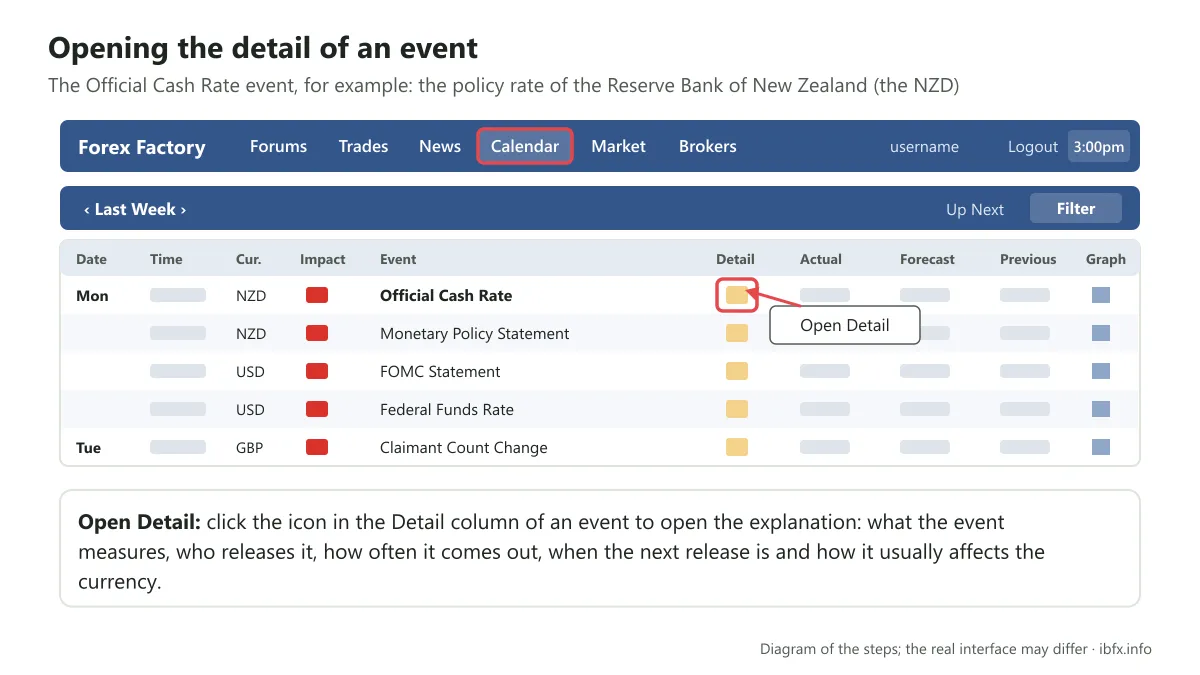The image size is (1200, 675).
Task: Open graph icon for FOMC Statement
Action: pos(1101,371)
